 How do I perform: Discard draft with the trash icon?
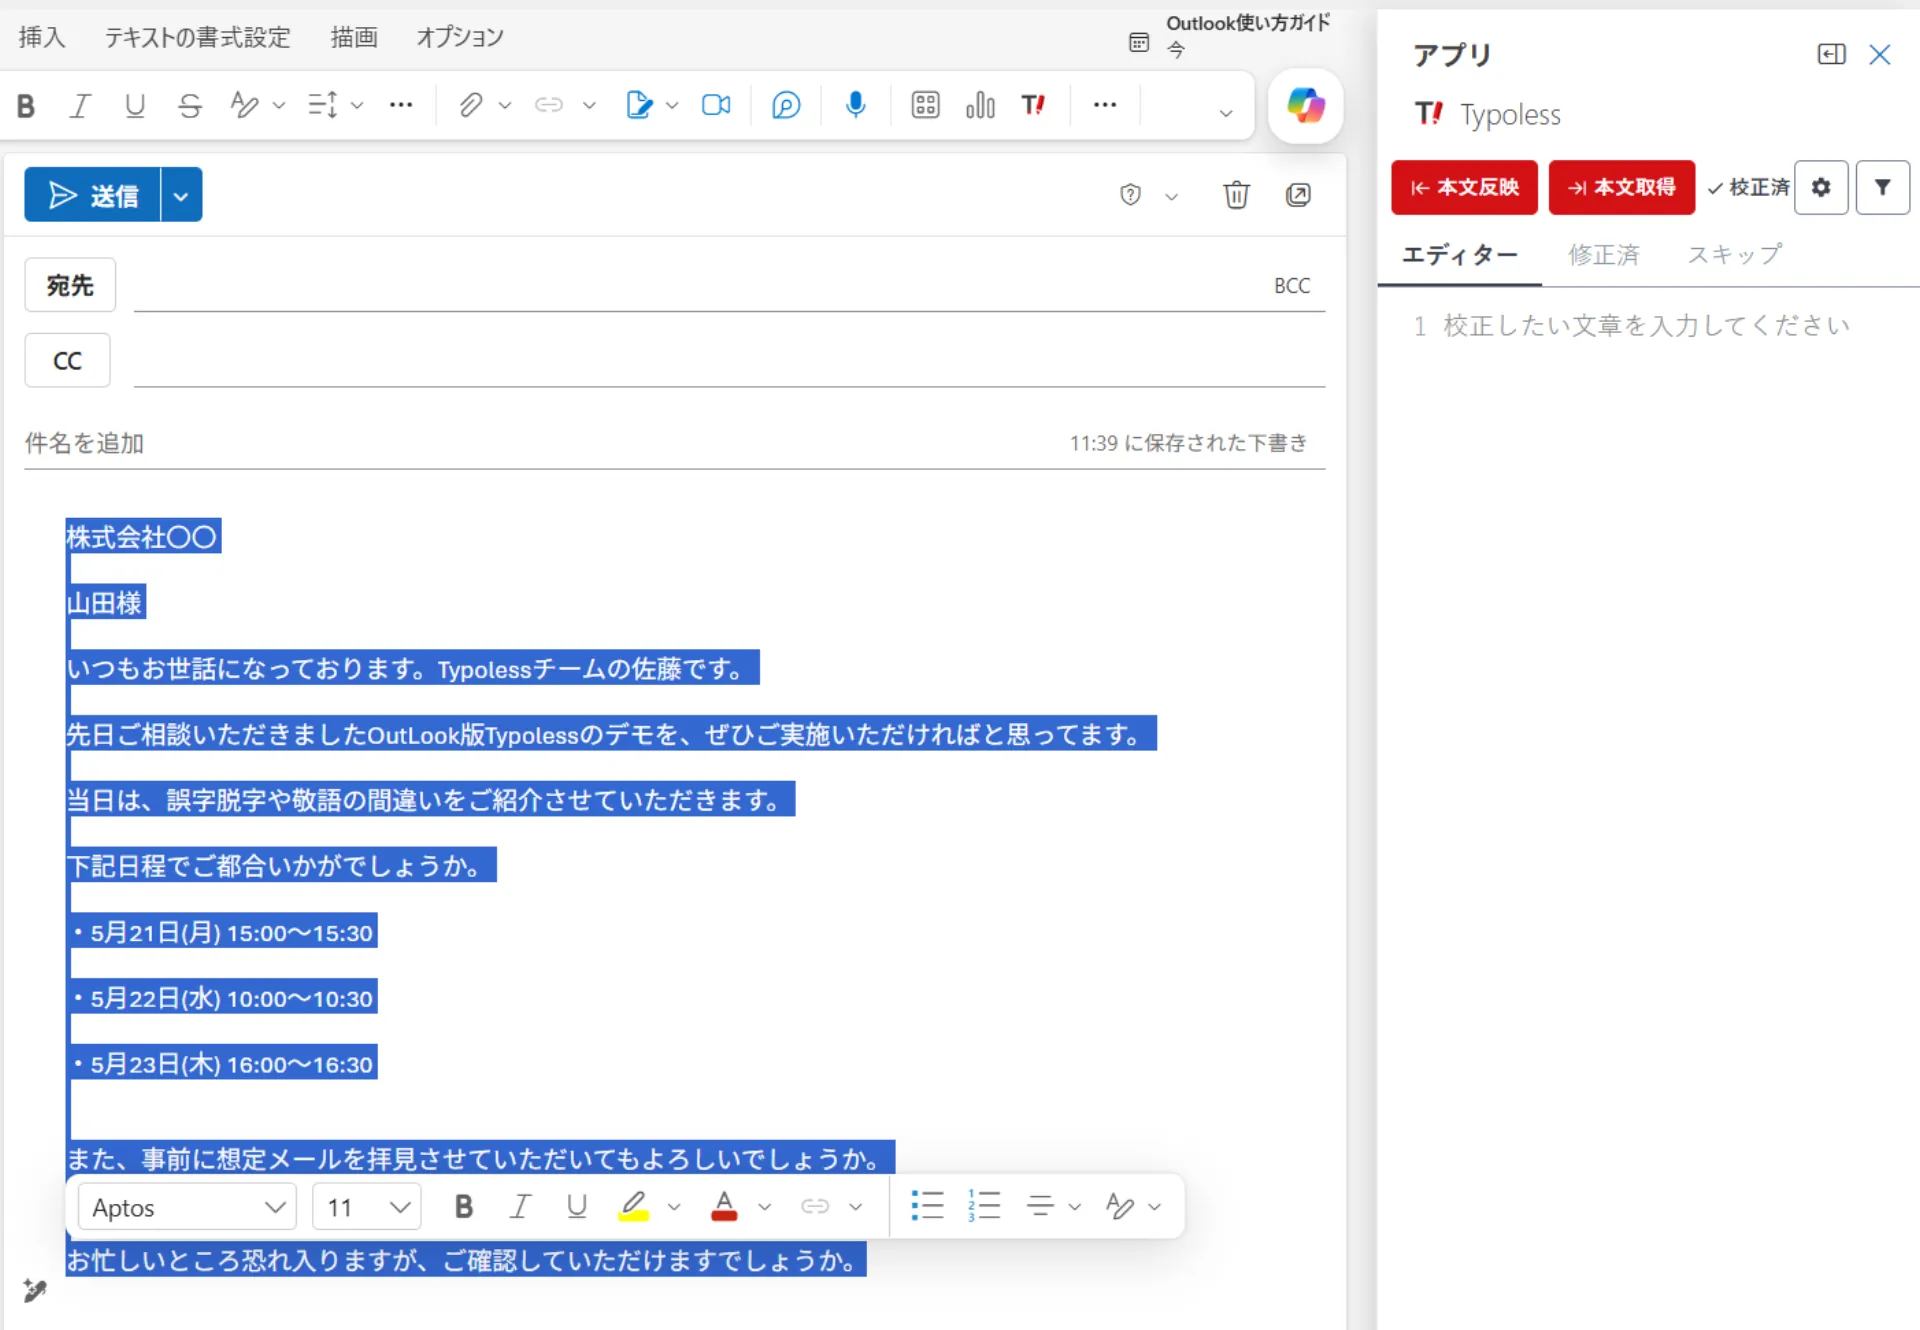pyautogui.click(x=1237, y=195)
